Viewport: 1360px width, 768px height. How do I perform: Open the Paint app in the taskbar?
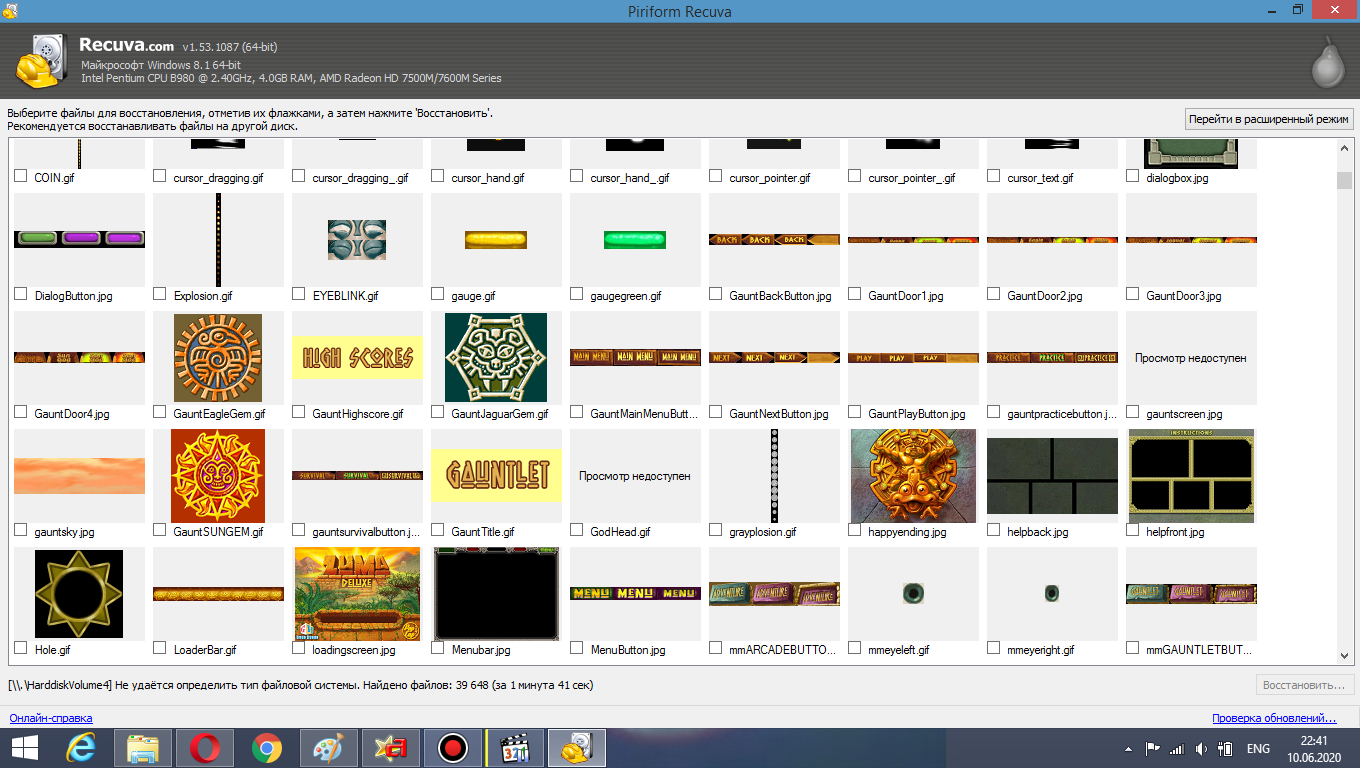328,748
